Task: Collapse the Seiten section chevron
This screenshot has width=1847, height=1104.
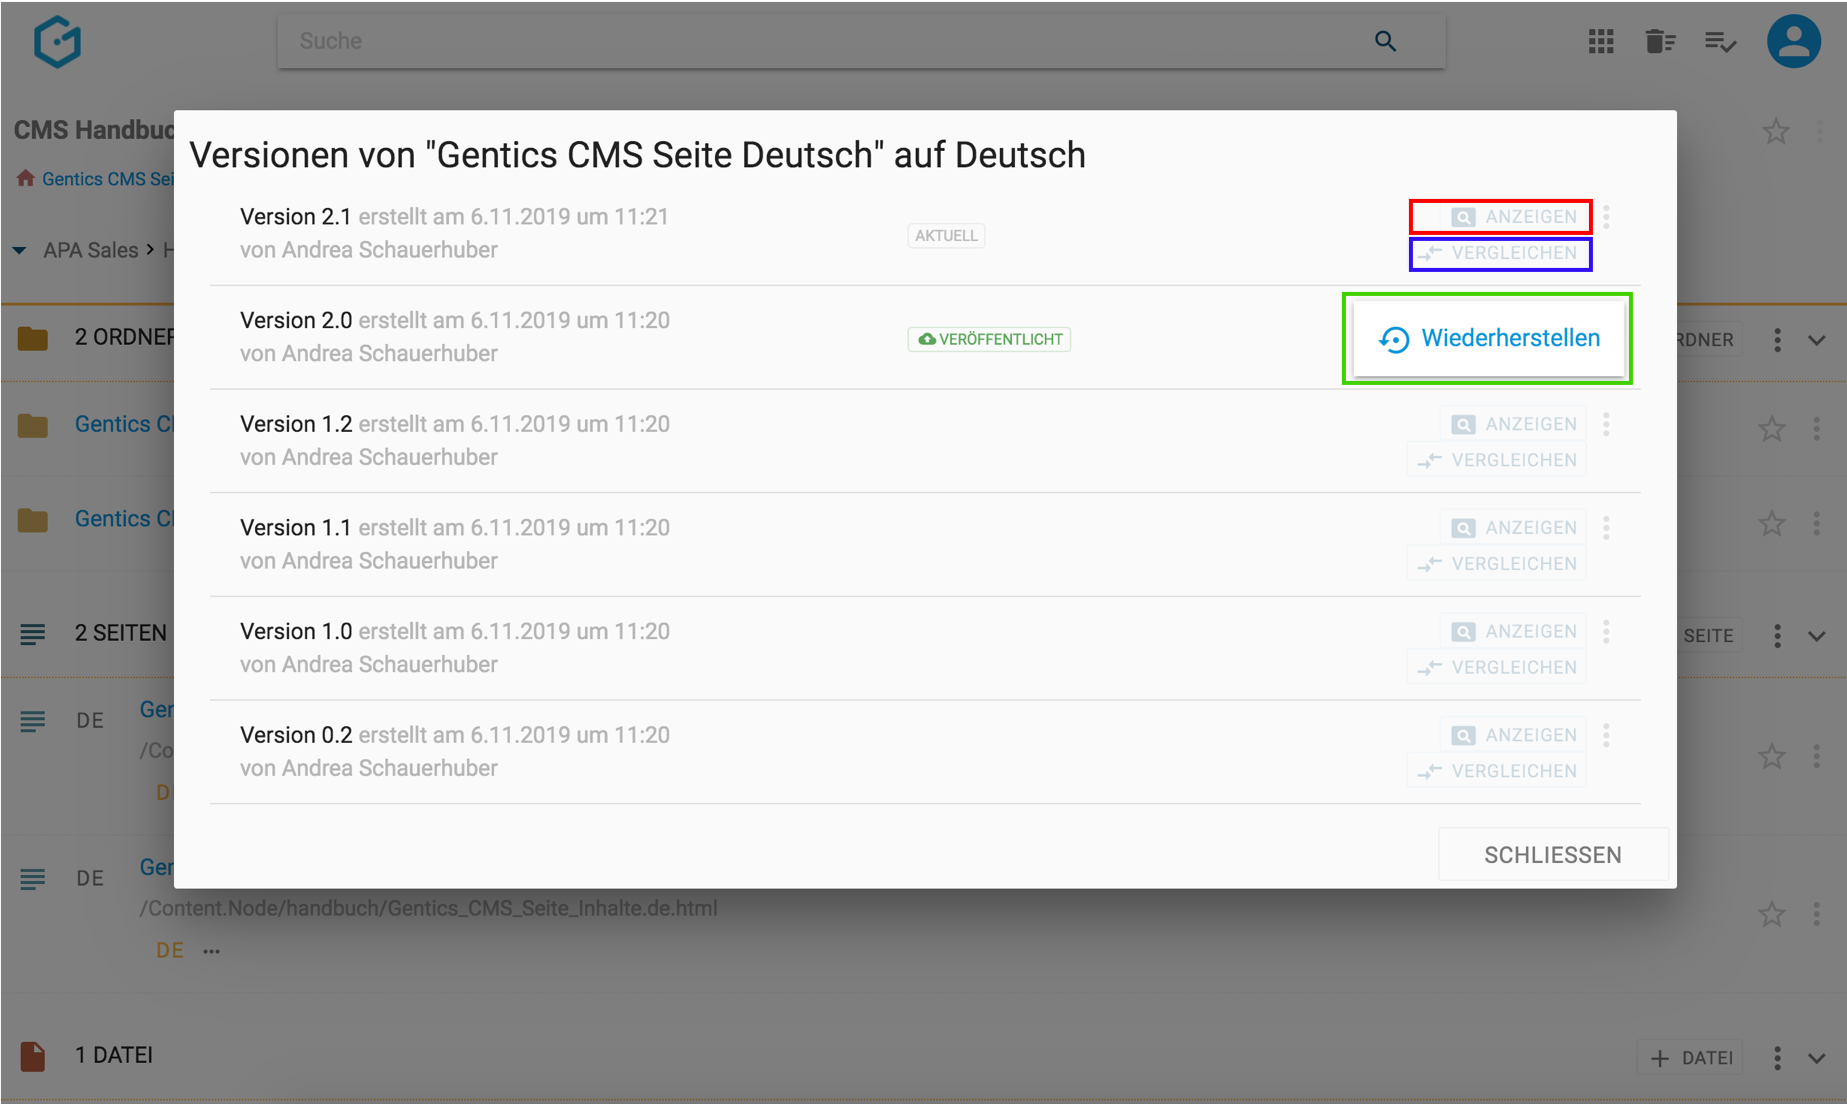Action: tap(1817, 636)
